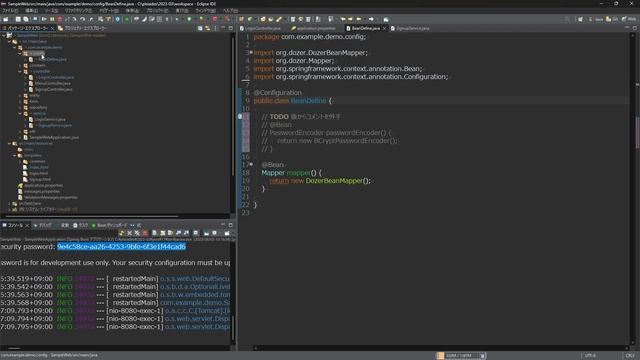Open the ヘルプ (Help) menu

tap(231, 11)
